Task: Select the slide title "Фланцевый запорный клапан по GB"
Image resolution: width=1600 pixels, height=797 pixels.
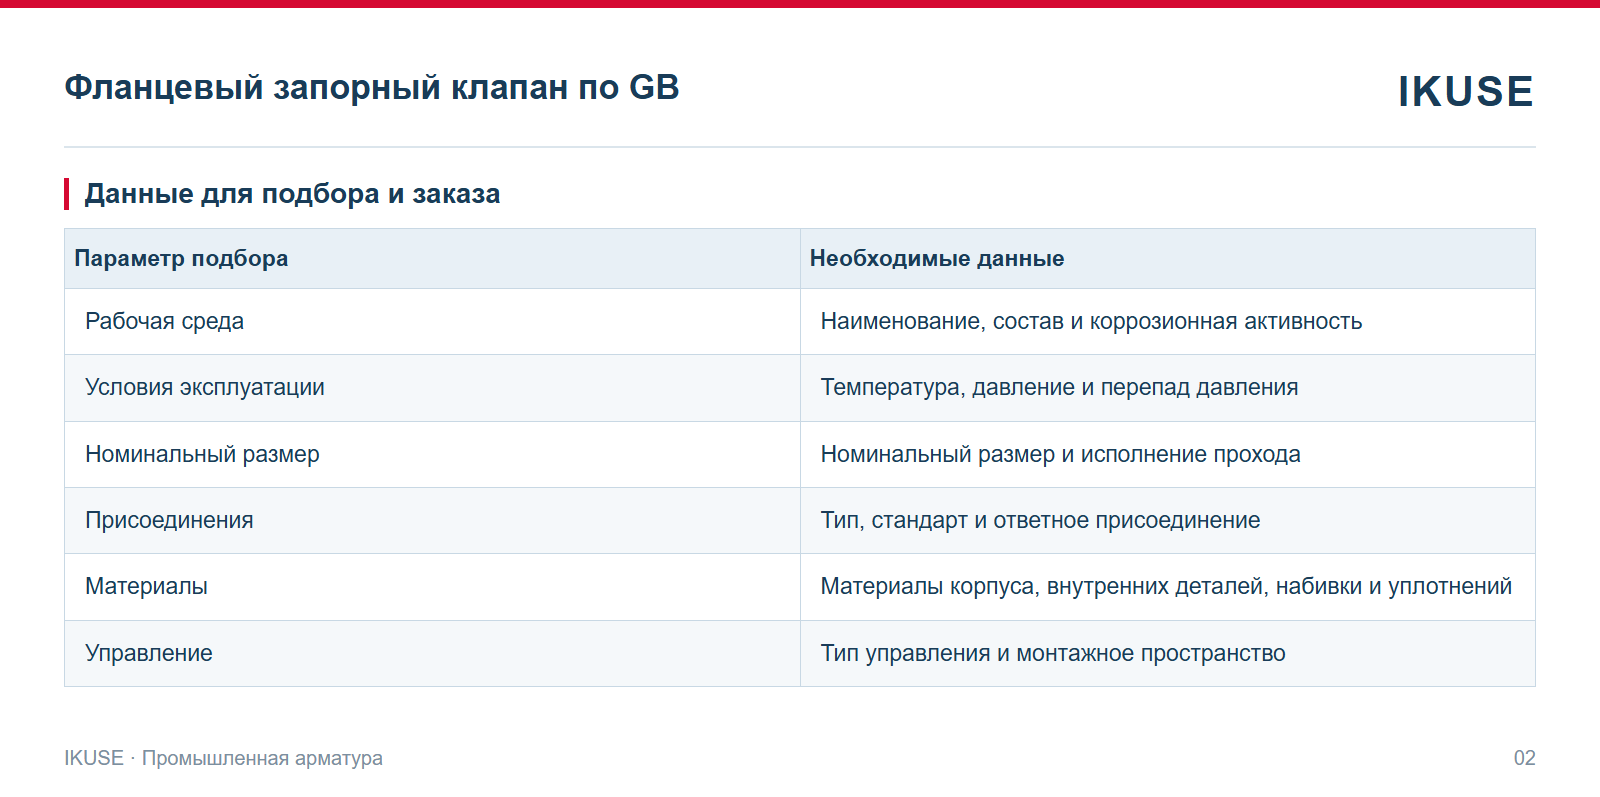Action: tap(372, 88)
